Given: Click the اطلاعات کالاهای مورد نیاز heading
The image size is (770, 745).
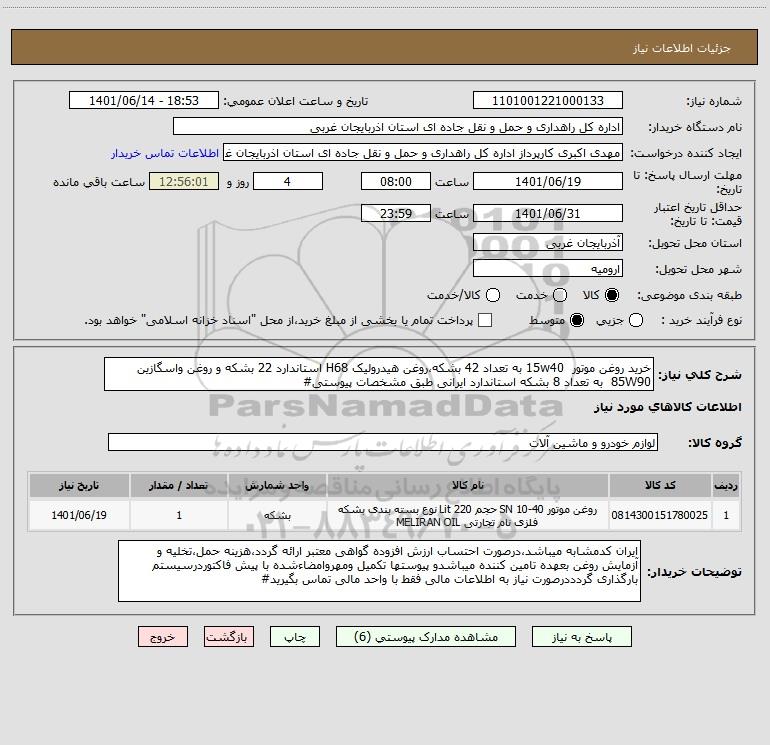Looking at the screenshot, I should coord(668,407).
